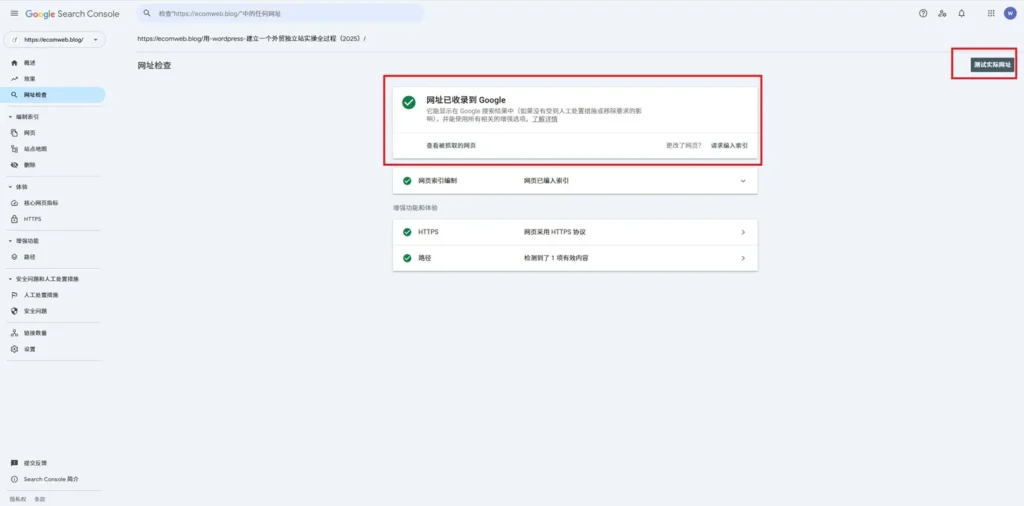1024x506 pixels.
Task: Go to 概述 overview in sidebar
Action: [x=52, y=63]
